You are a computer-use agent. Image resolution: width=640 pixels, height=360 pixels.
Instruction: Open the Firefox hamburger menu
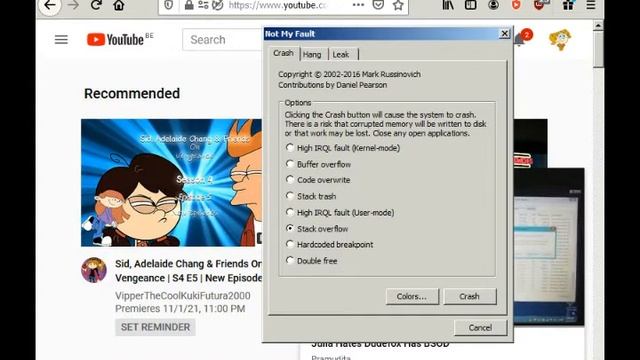(x=591, y=5)
